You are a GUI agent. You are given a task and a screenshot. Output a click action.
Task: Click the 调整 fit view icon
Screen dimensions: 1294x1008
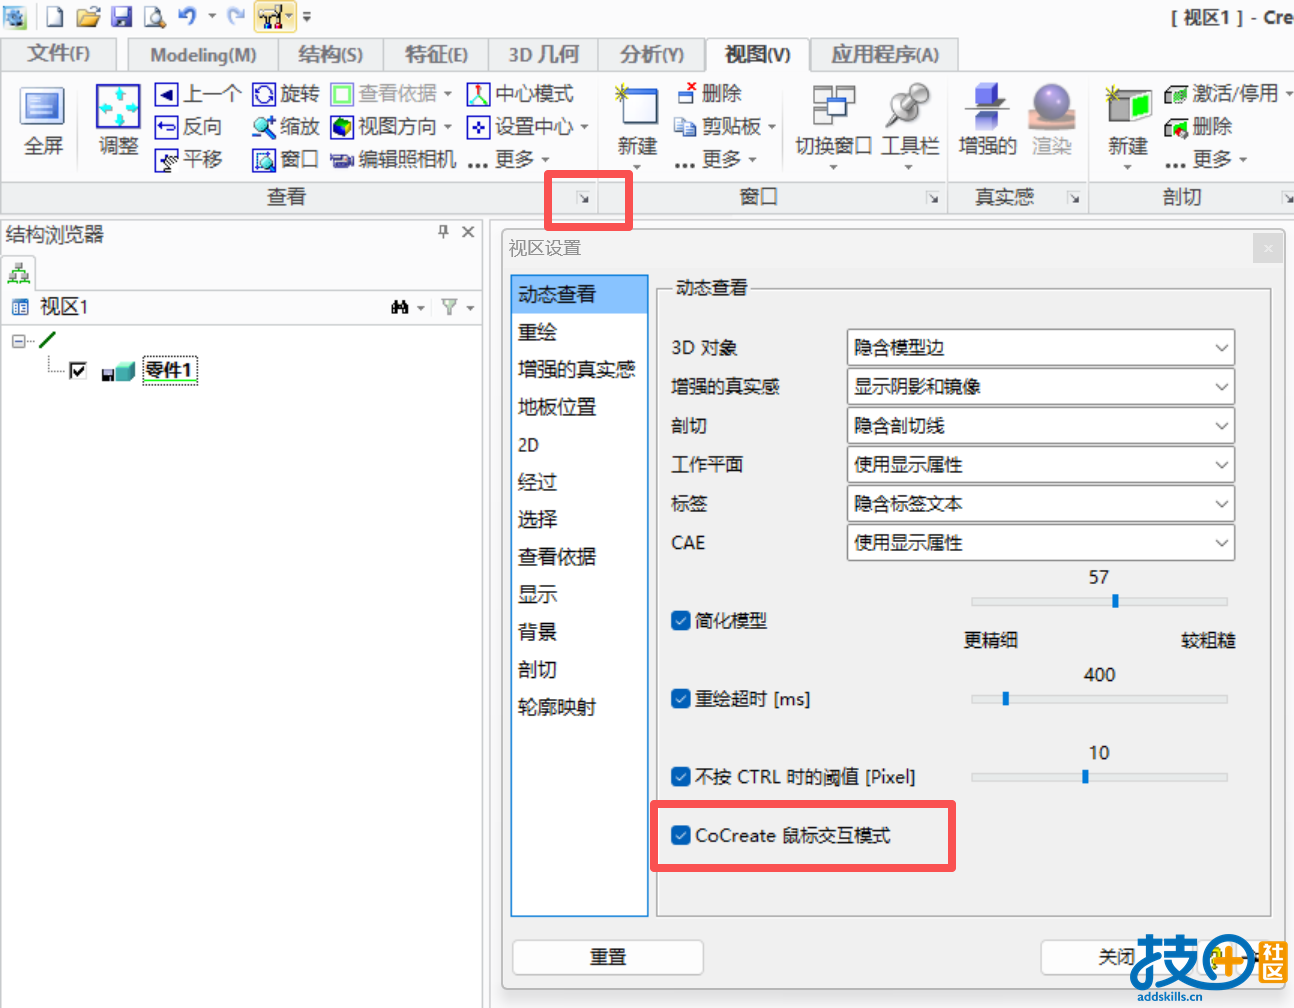118,106
